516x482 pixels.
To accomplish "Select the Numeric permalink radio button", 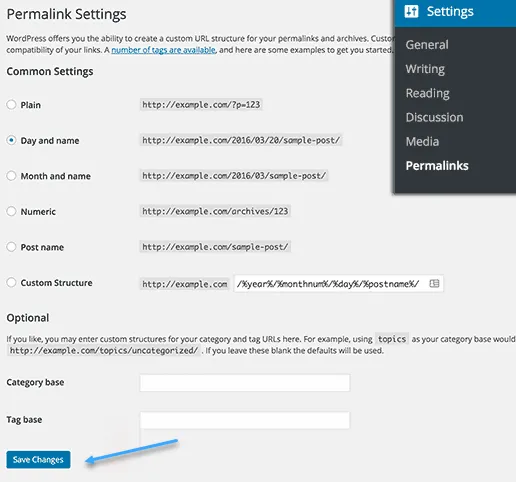I will [11, 211].
